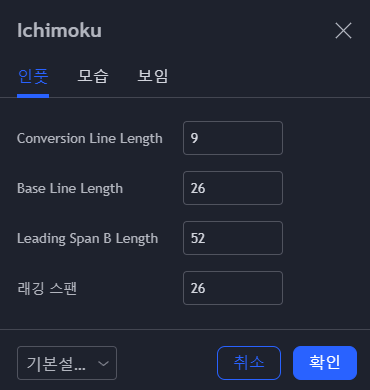This screenshot has width=370, height=390.
Task: Switch to the 인풋 tab
Action: [x=33, y=76]
